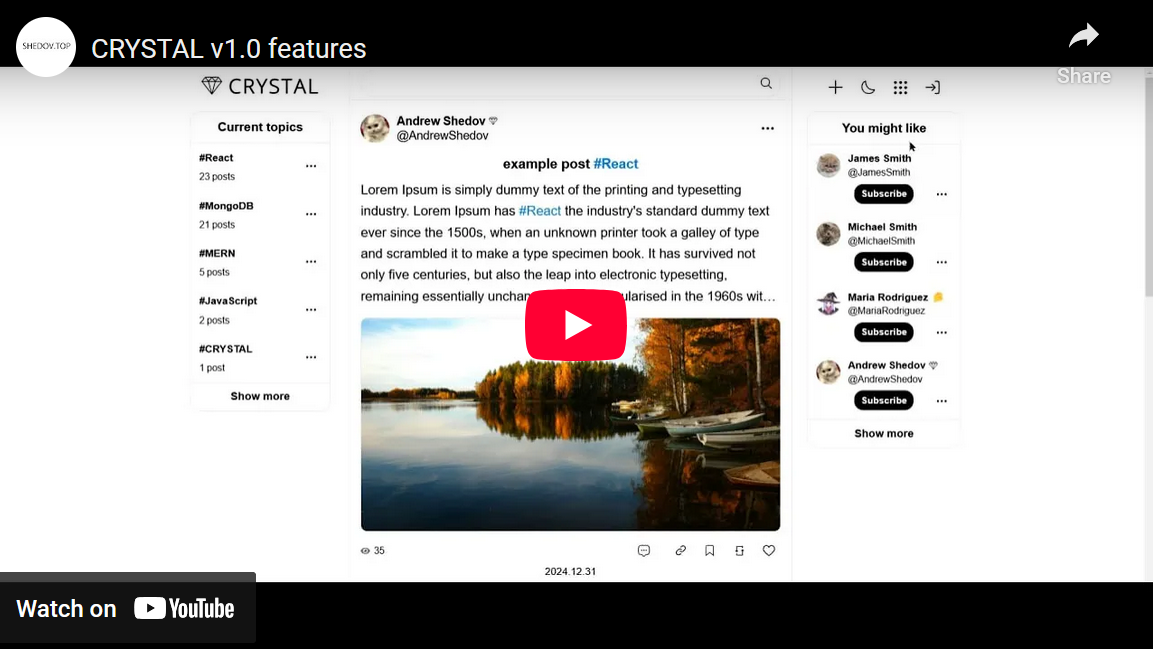Open options beside Andrew Shedov suggestion
Image resolution: width=1153 pixels, height=649 pixels.
click(x=942, y=401)
